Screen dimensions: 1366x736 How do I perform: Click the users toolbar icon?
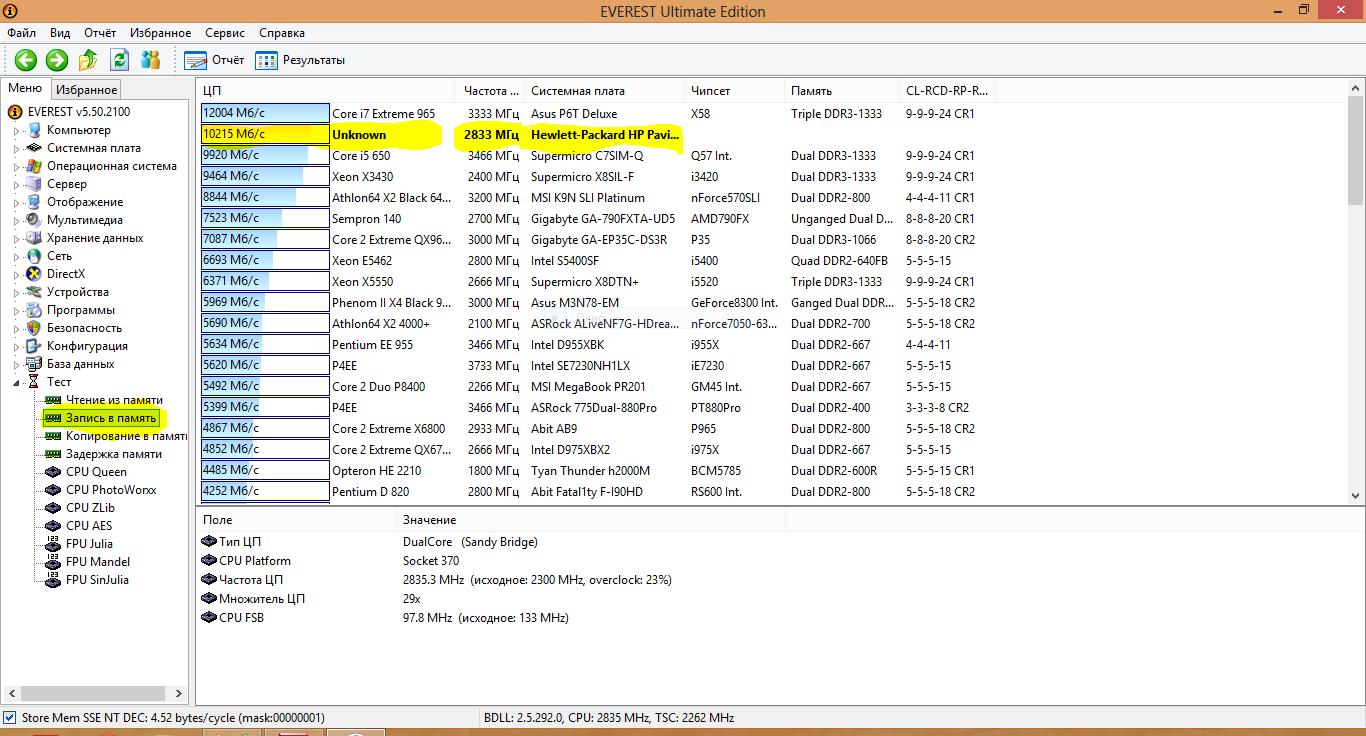click(x=151, y=60)
